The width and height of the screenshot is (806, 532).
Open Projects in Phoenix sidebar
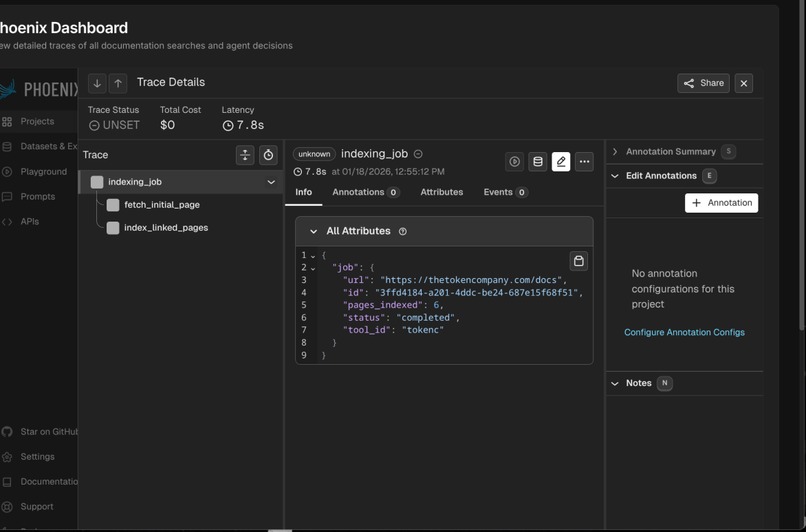(x=37, y=121)
